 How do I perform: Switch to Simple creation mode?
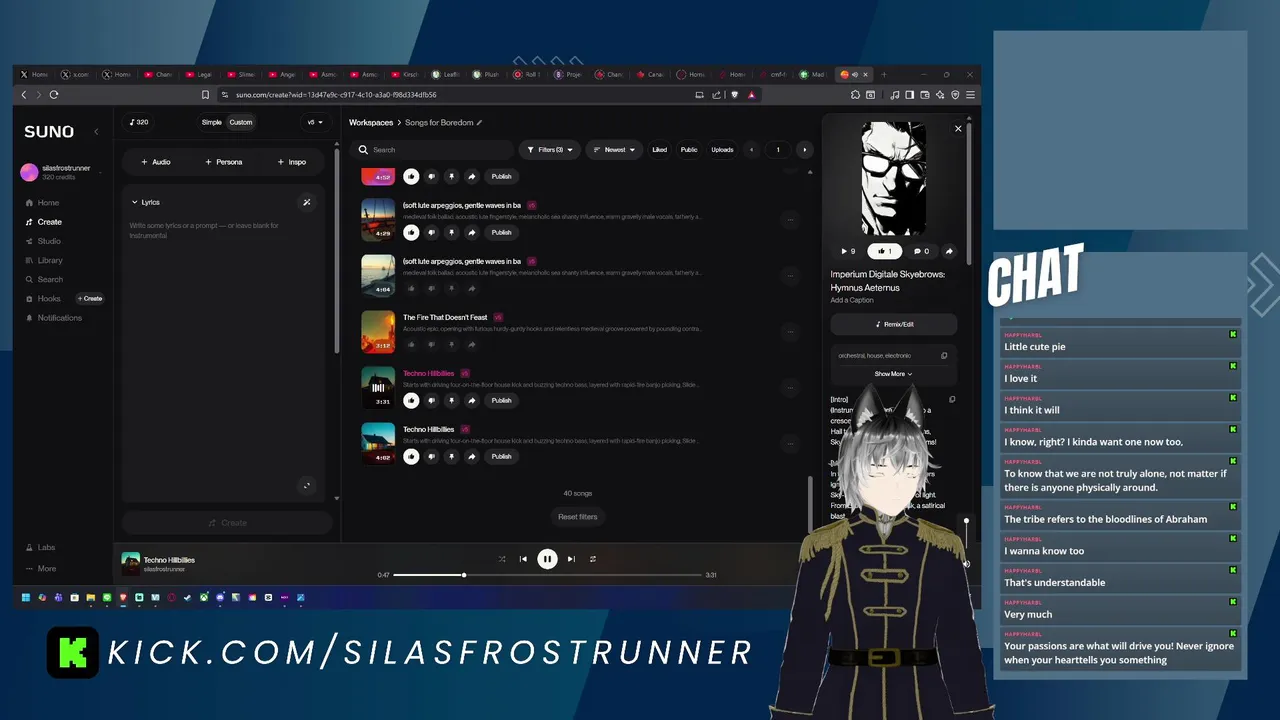coord(212,122)
